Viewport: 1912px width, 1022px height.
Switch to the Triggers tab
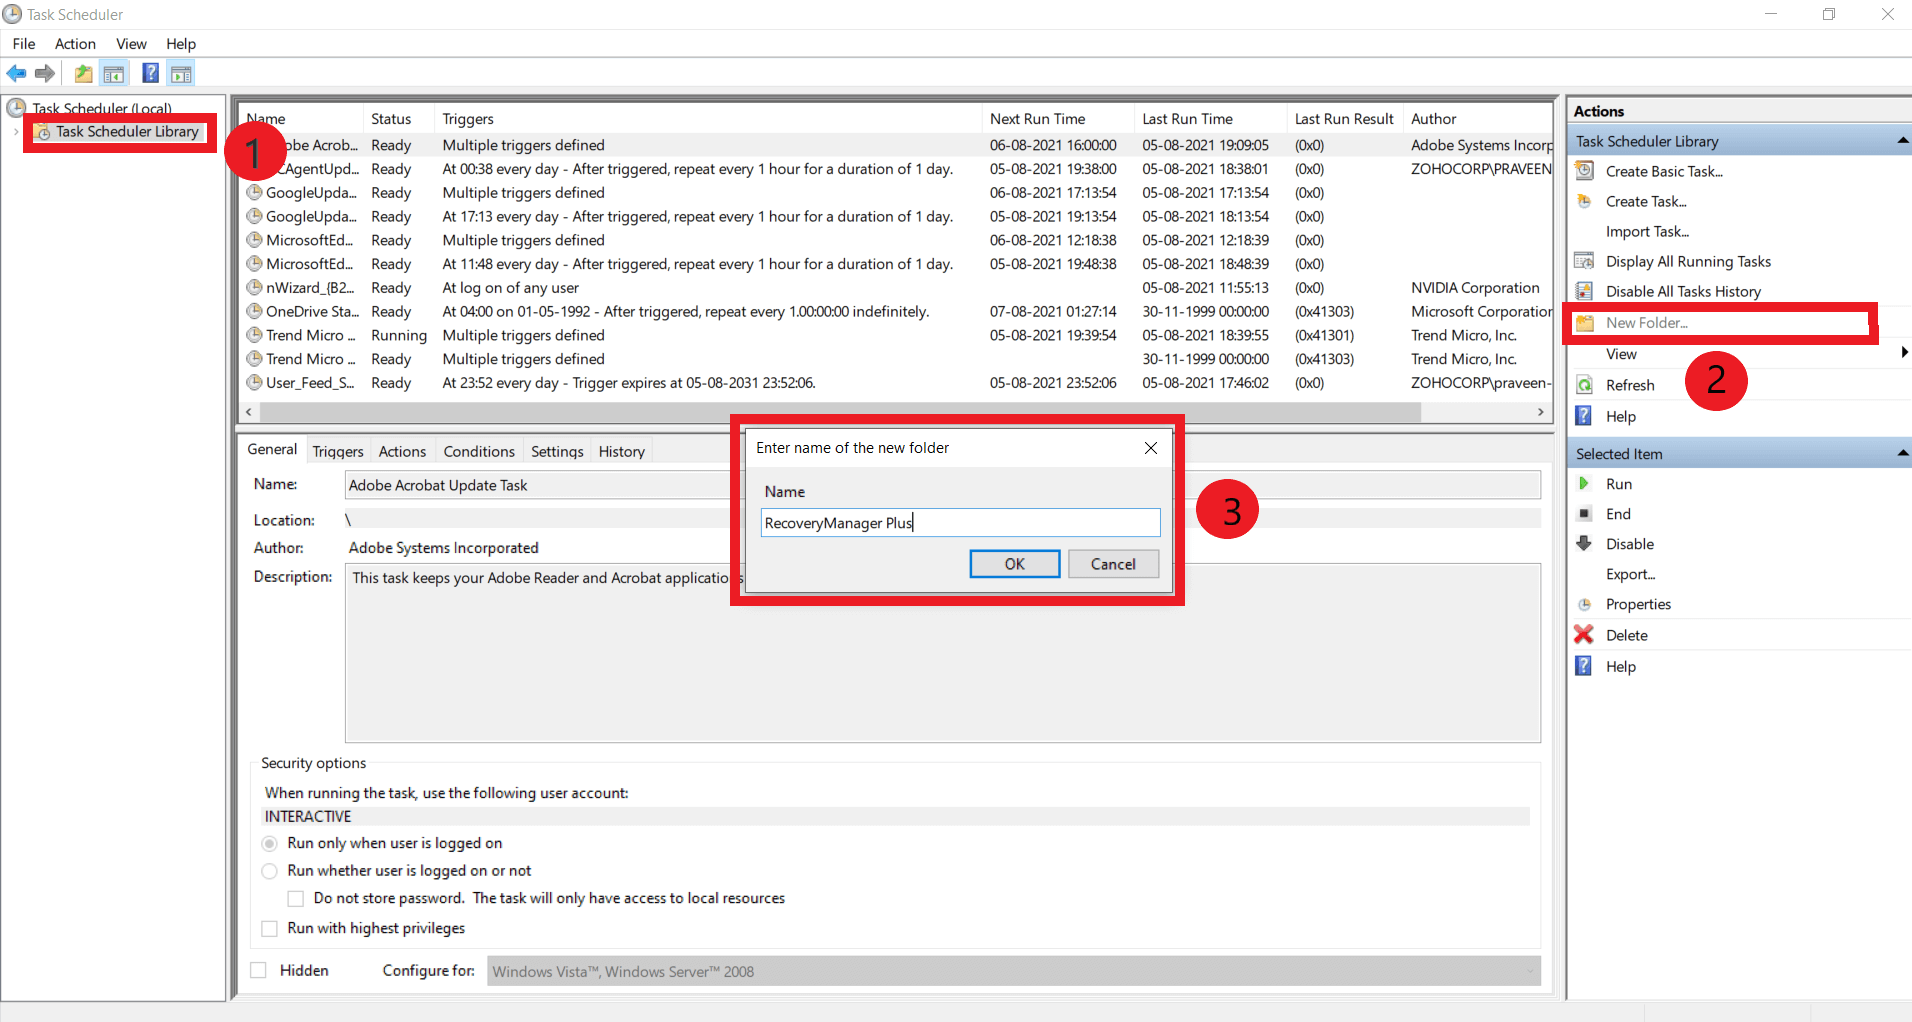click(338, 451)
